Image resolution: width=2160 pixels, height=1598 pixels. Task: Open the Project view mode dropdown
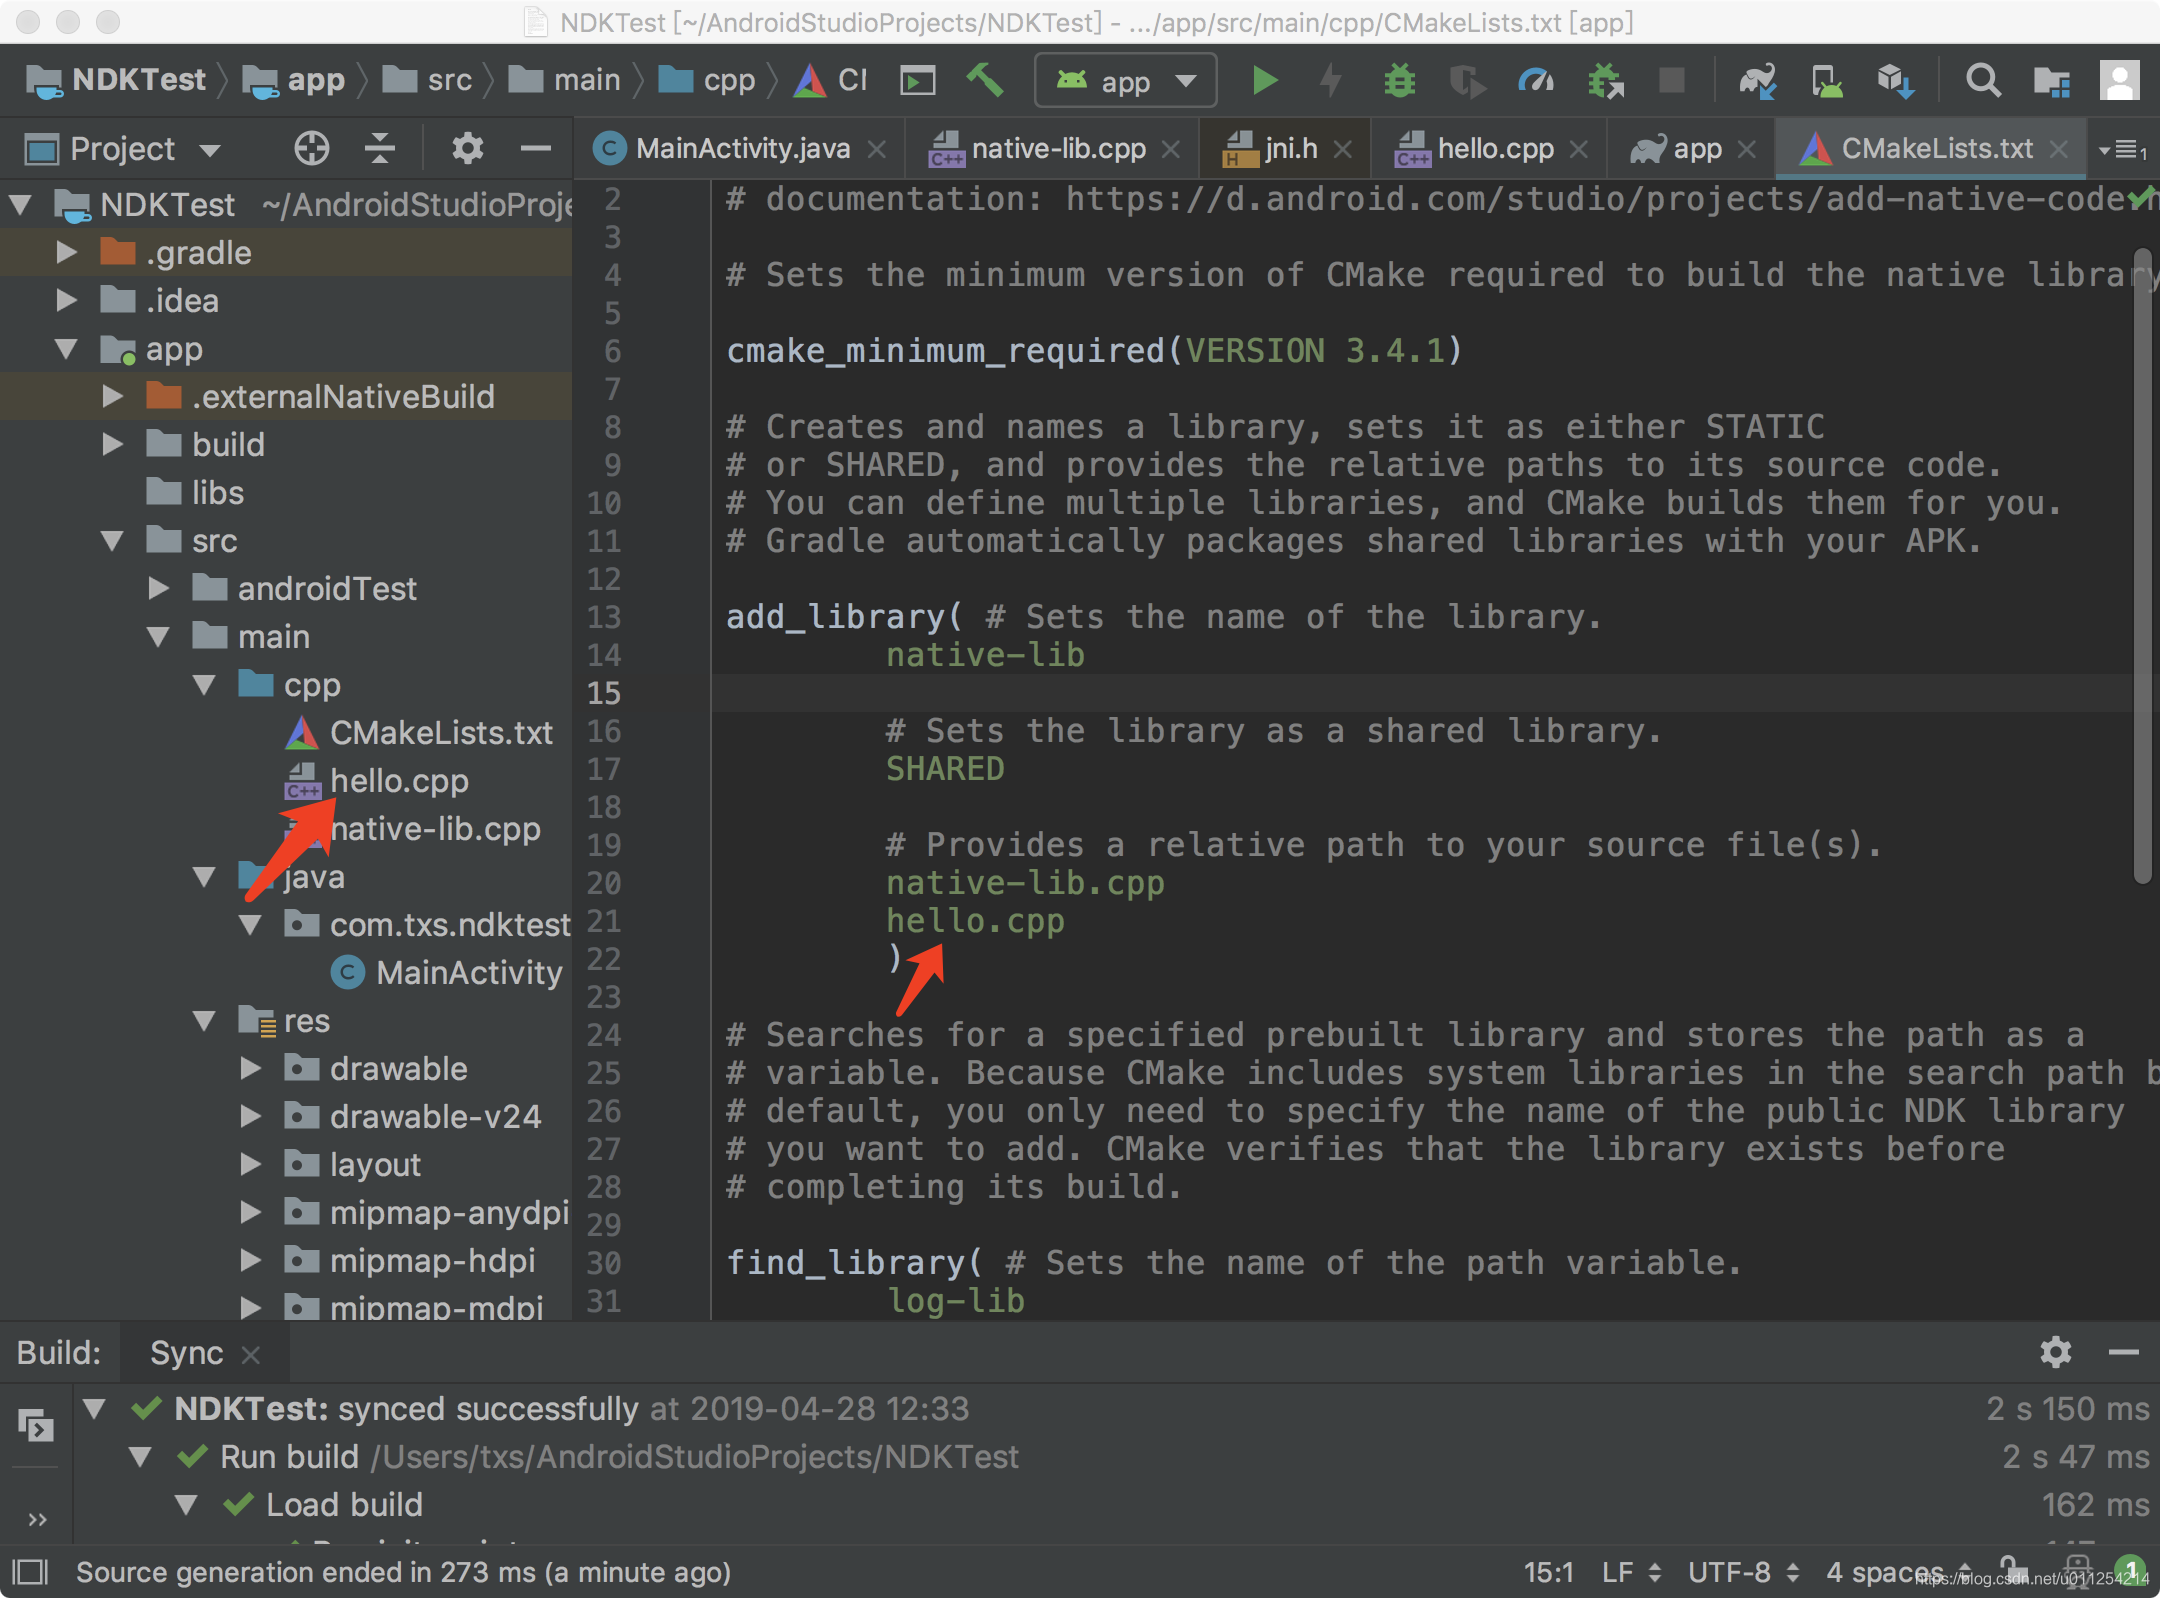coord(122,149)
